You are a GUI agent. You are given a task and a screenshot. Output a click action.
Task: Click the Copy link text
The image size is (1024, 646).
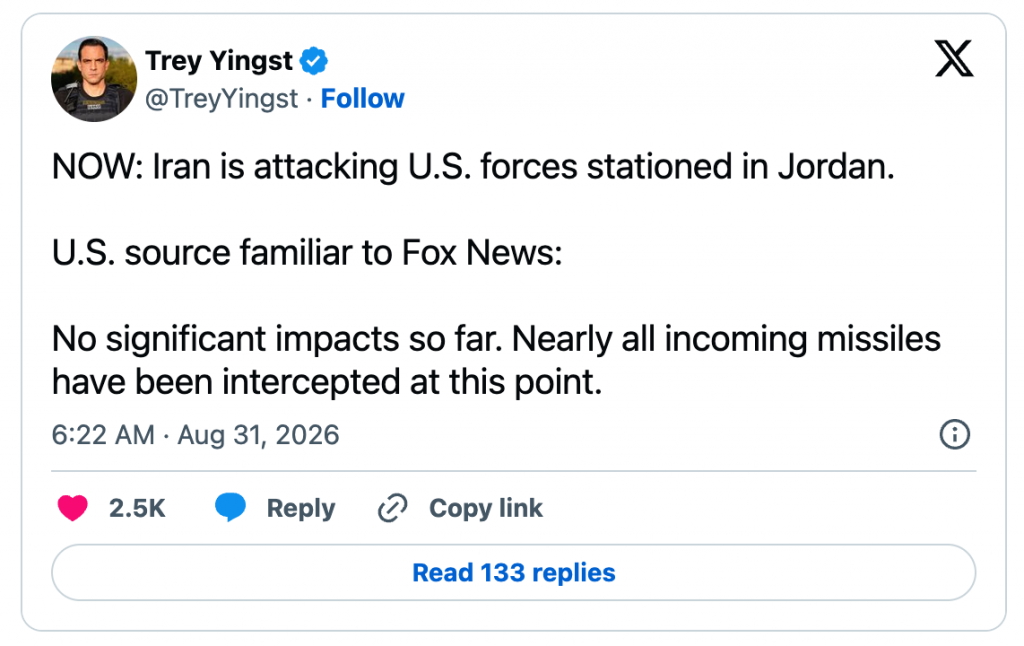[486, 508]
